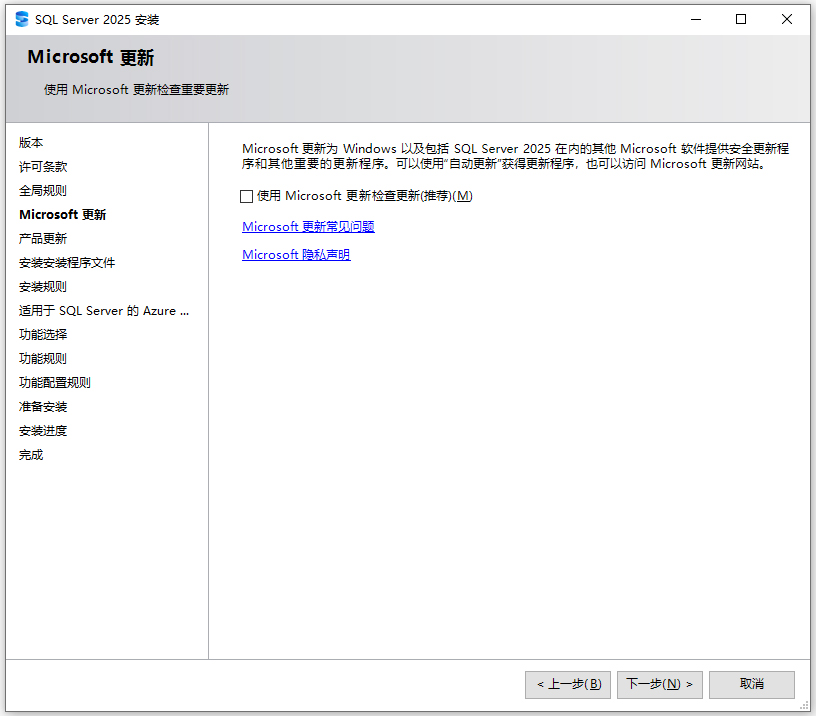Select the 功能配置规则 step in the sidebar
Screen dimensions: 816x716
pyautogui.click(x=55, y=382)
